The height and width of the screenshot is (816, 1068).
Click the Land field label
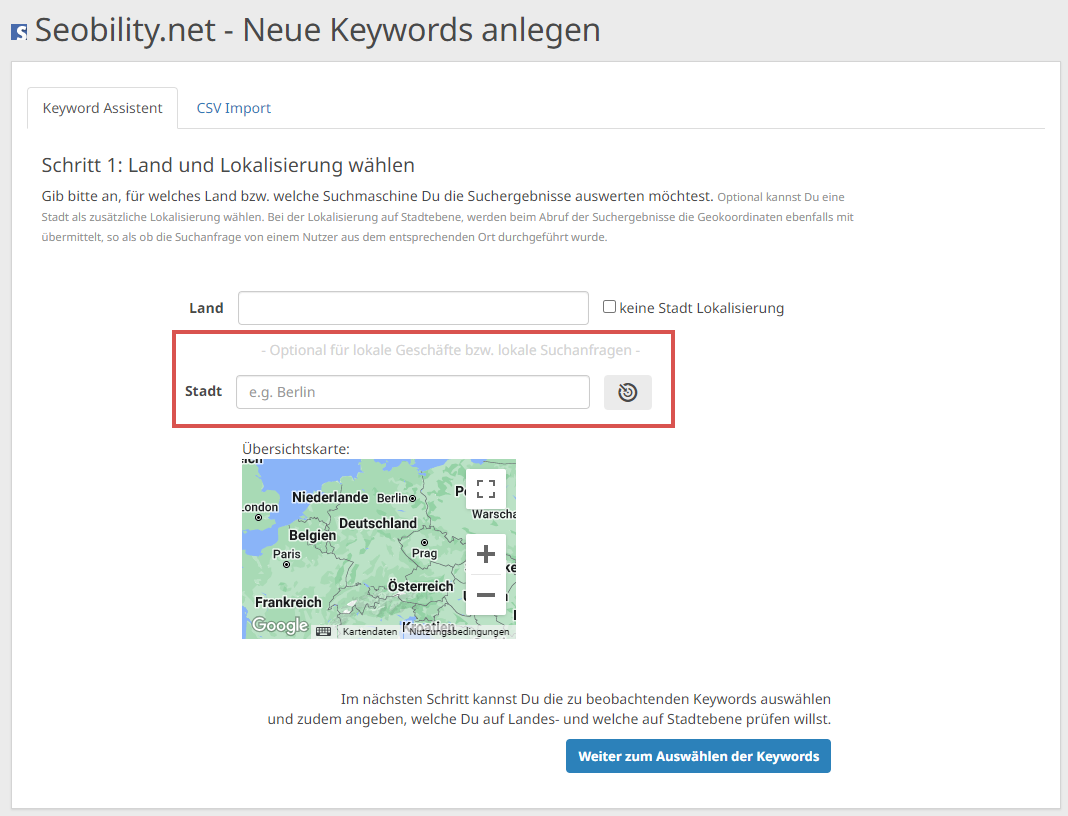pyautogui.click(x=206, y=308)
